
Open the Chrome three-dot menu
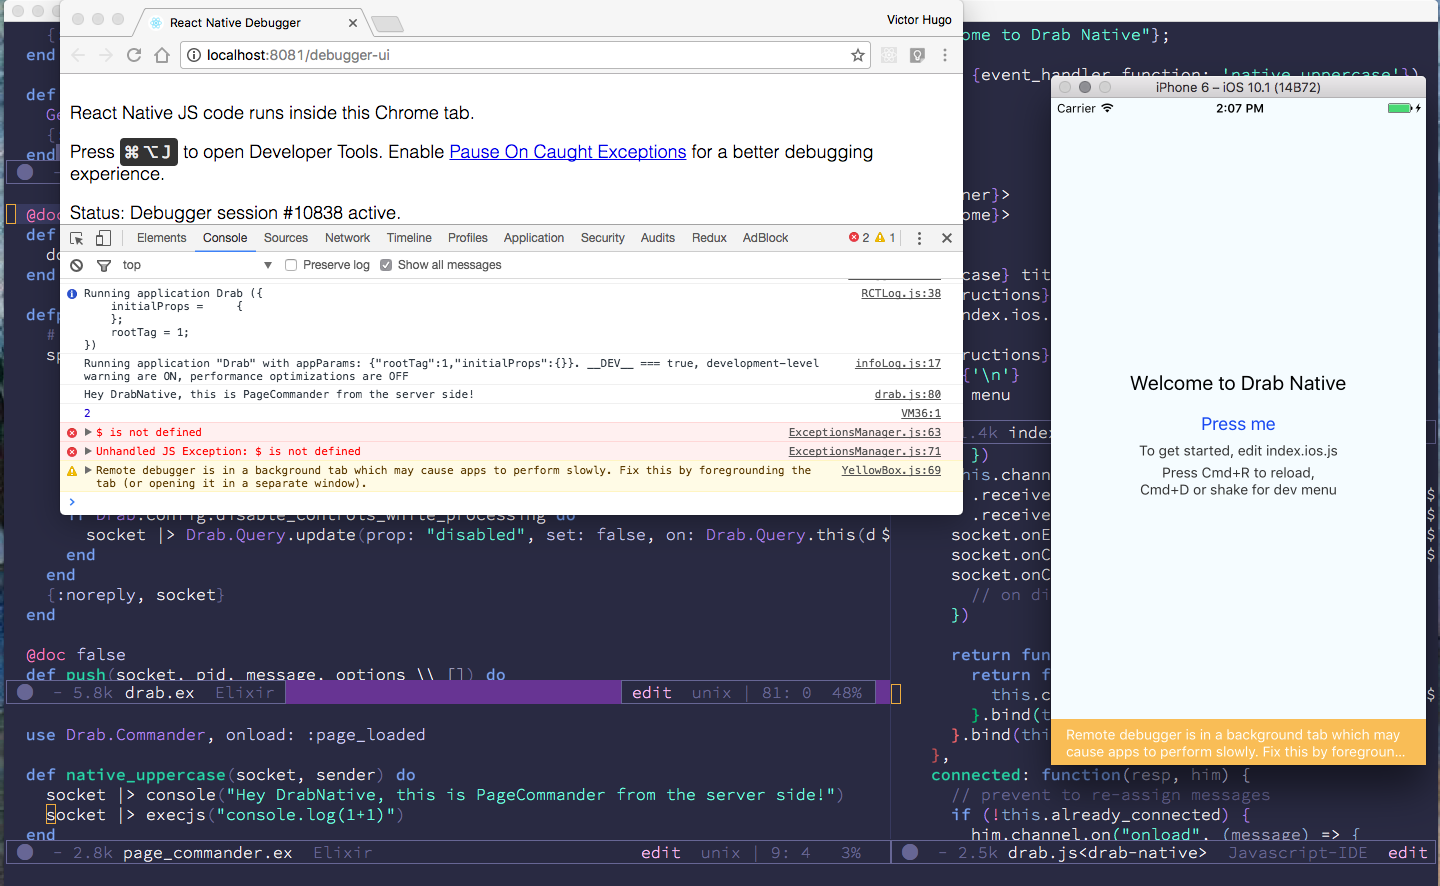click(x=945, y=55)
